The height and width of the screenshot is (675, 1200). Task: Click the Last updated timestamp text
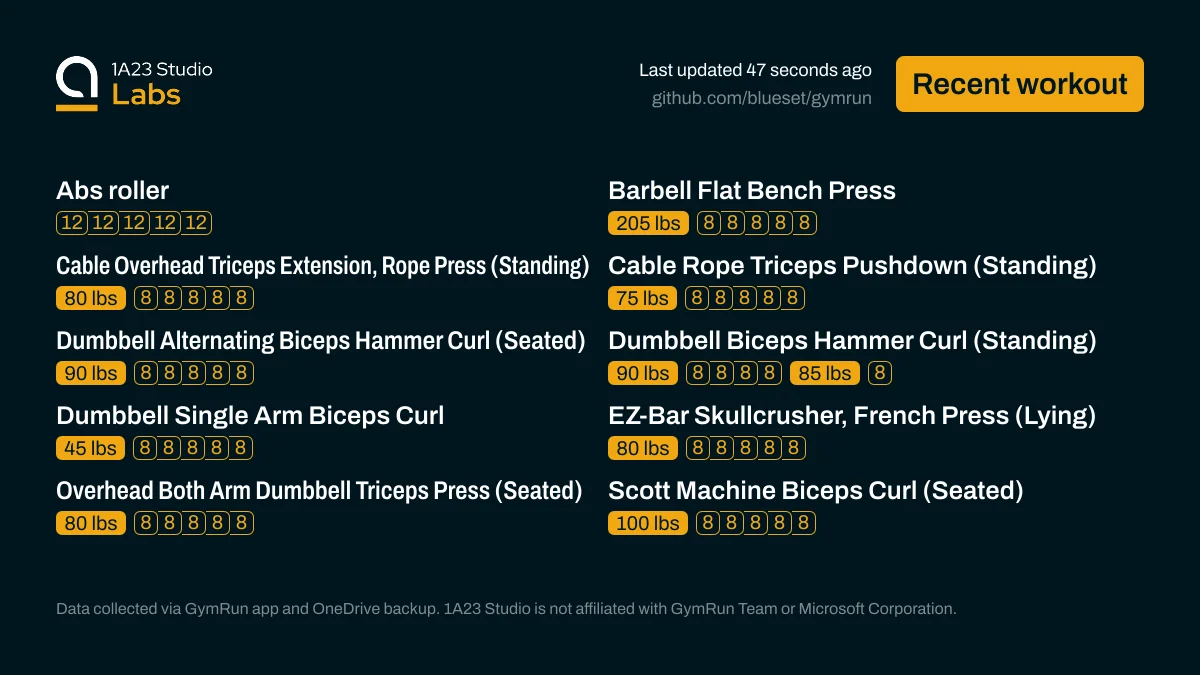(x=755, y=70)
